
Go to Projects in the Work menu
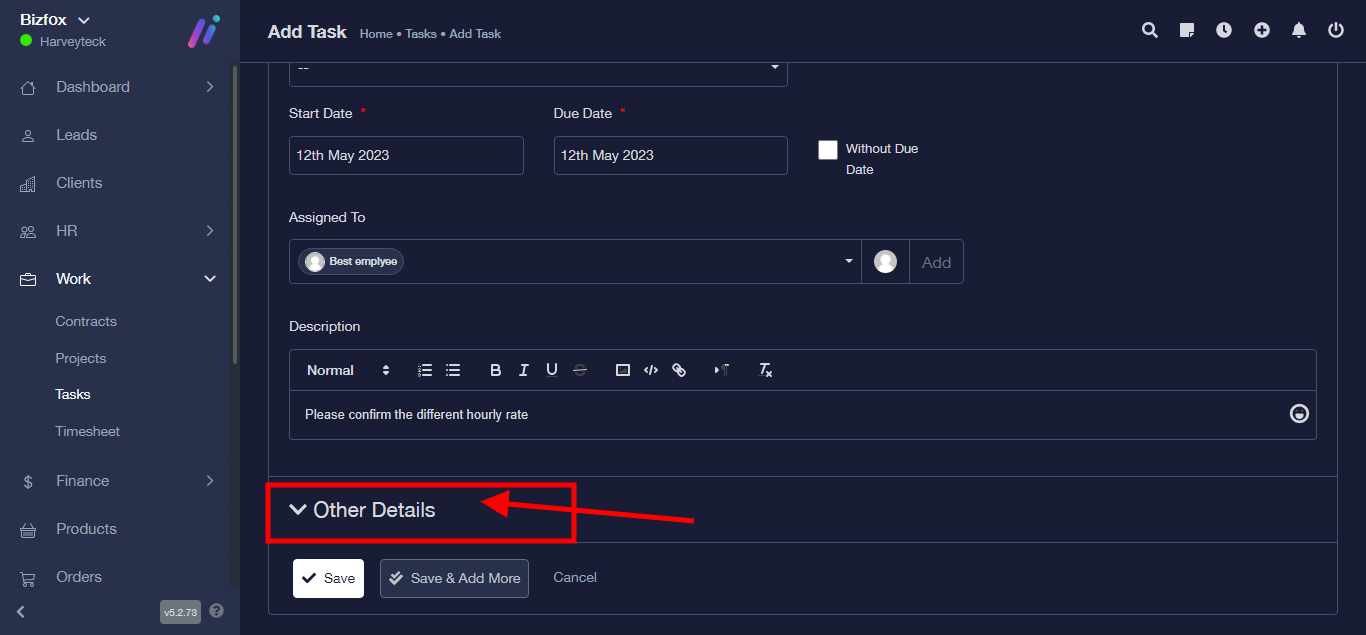80,358
